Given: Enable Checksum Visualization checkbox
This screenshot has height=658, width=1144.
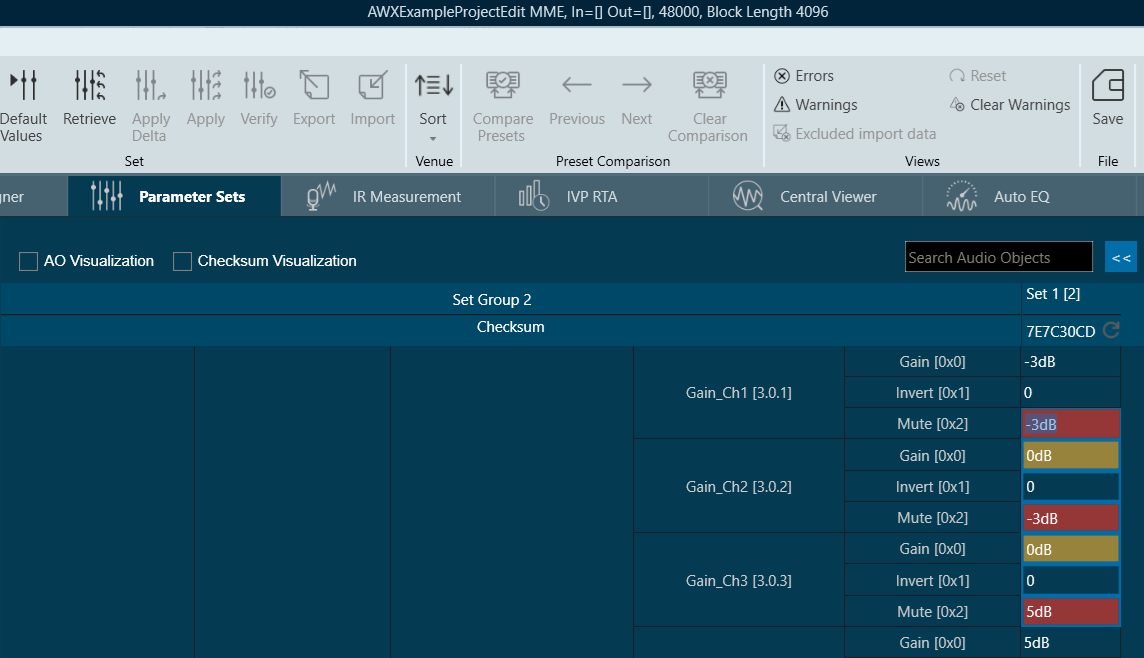Looking at the screenshot, I should 182,261.
